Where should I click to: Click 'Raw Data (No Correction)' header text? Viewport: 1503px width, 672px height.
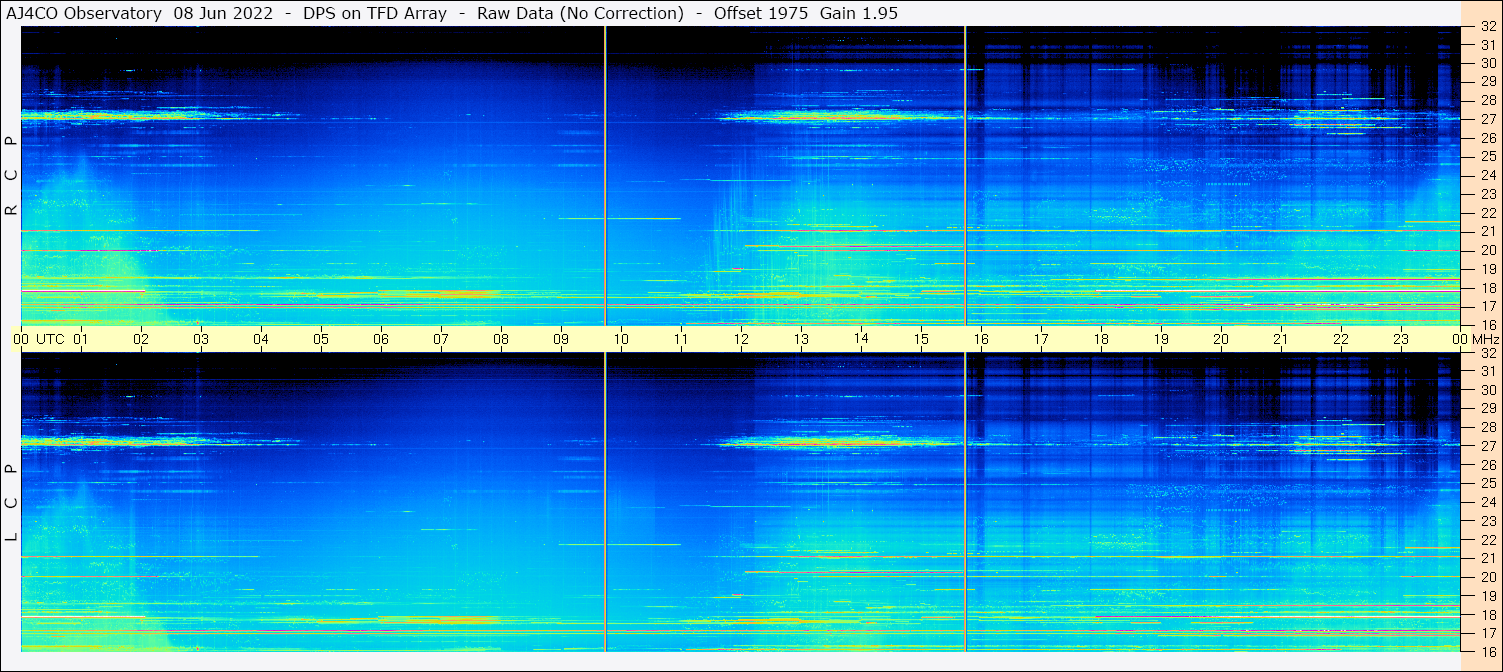pos(580,13)
